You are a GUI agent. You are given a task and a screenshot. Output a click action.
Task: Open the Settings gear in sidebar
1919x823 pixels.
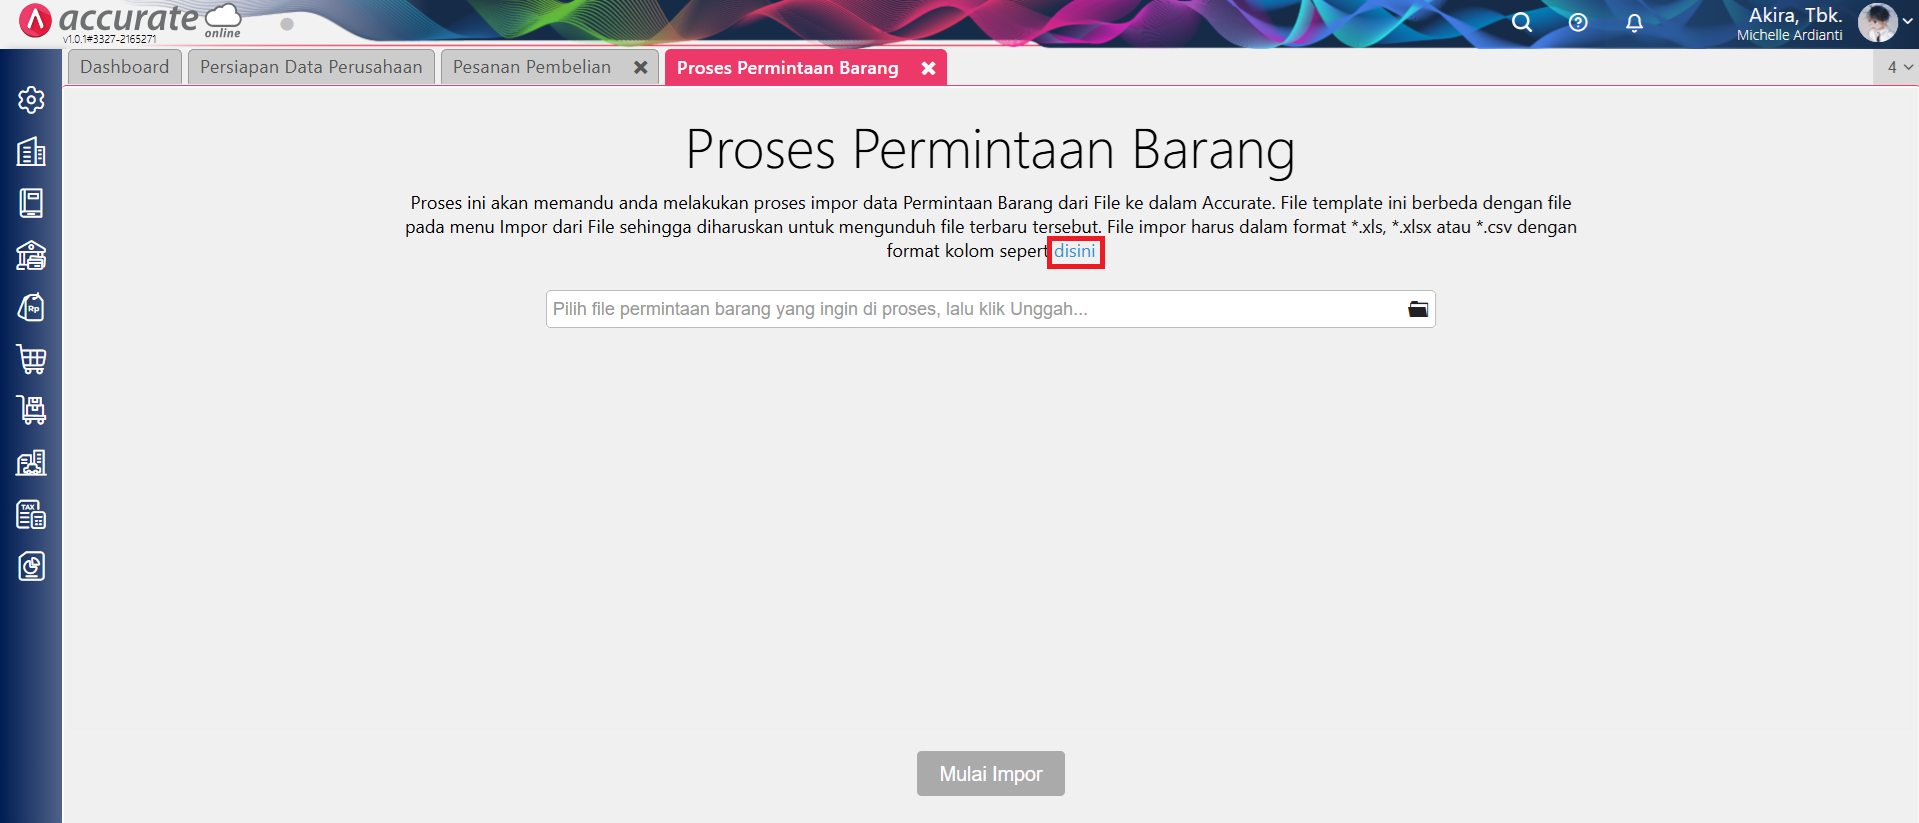pyautogui.click(x=31, y=100)
